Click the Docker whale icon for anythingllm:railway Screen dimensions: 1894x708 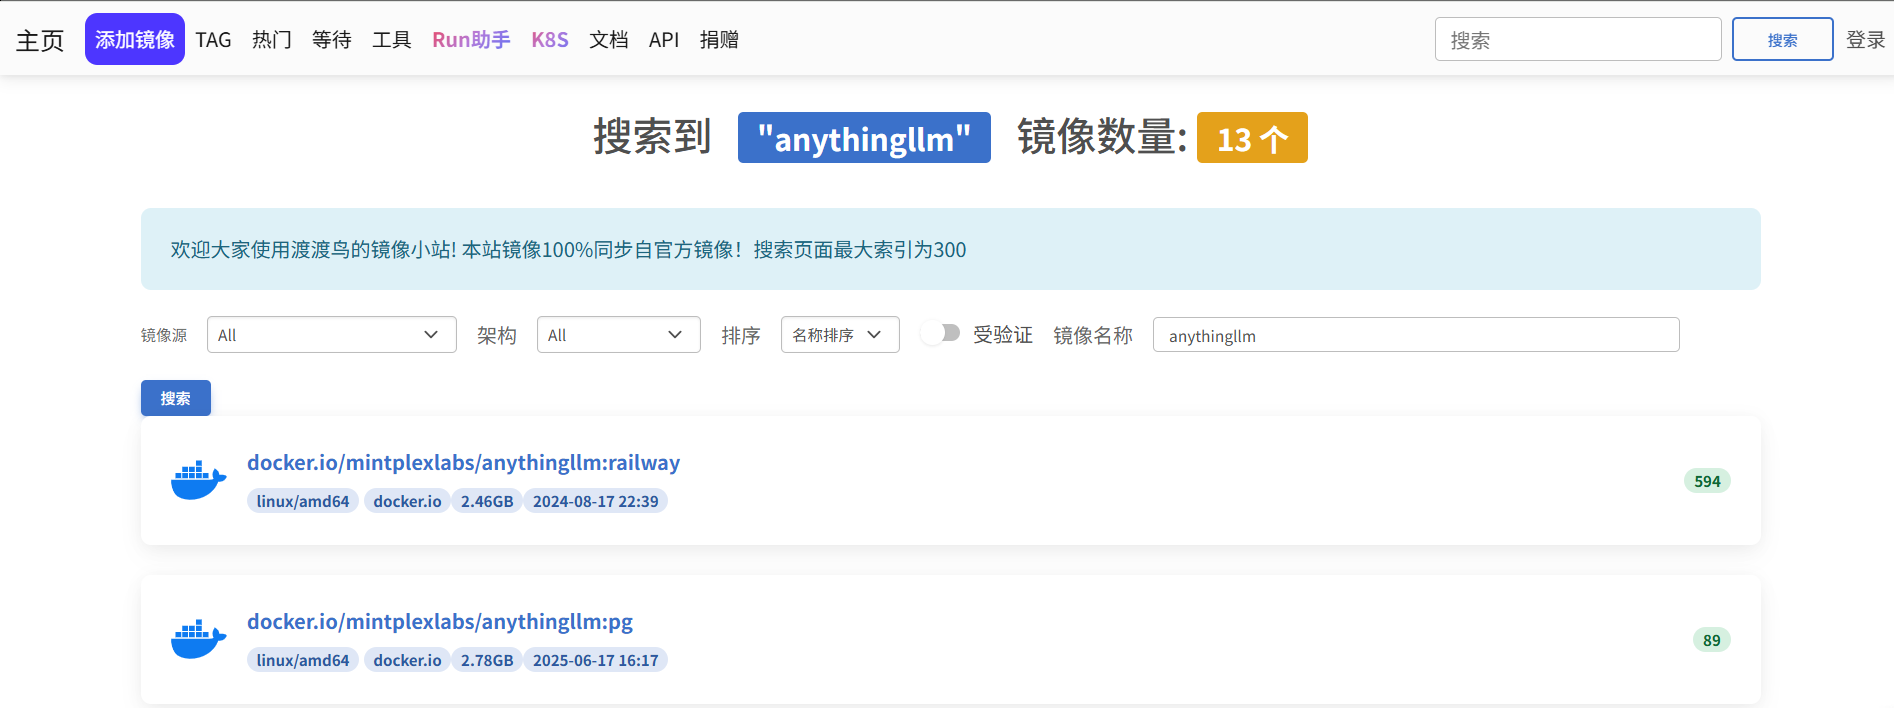[x=198, y=480]
